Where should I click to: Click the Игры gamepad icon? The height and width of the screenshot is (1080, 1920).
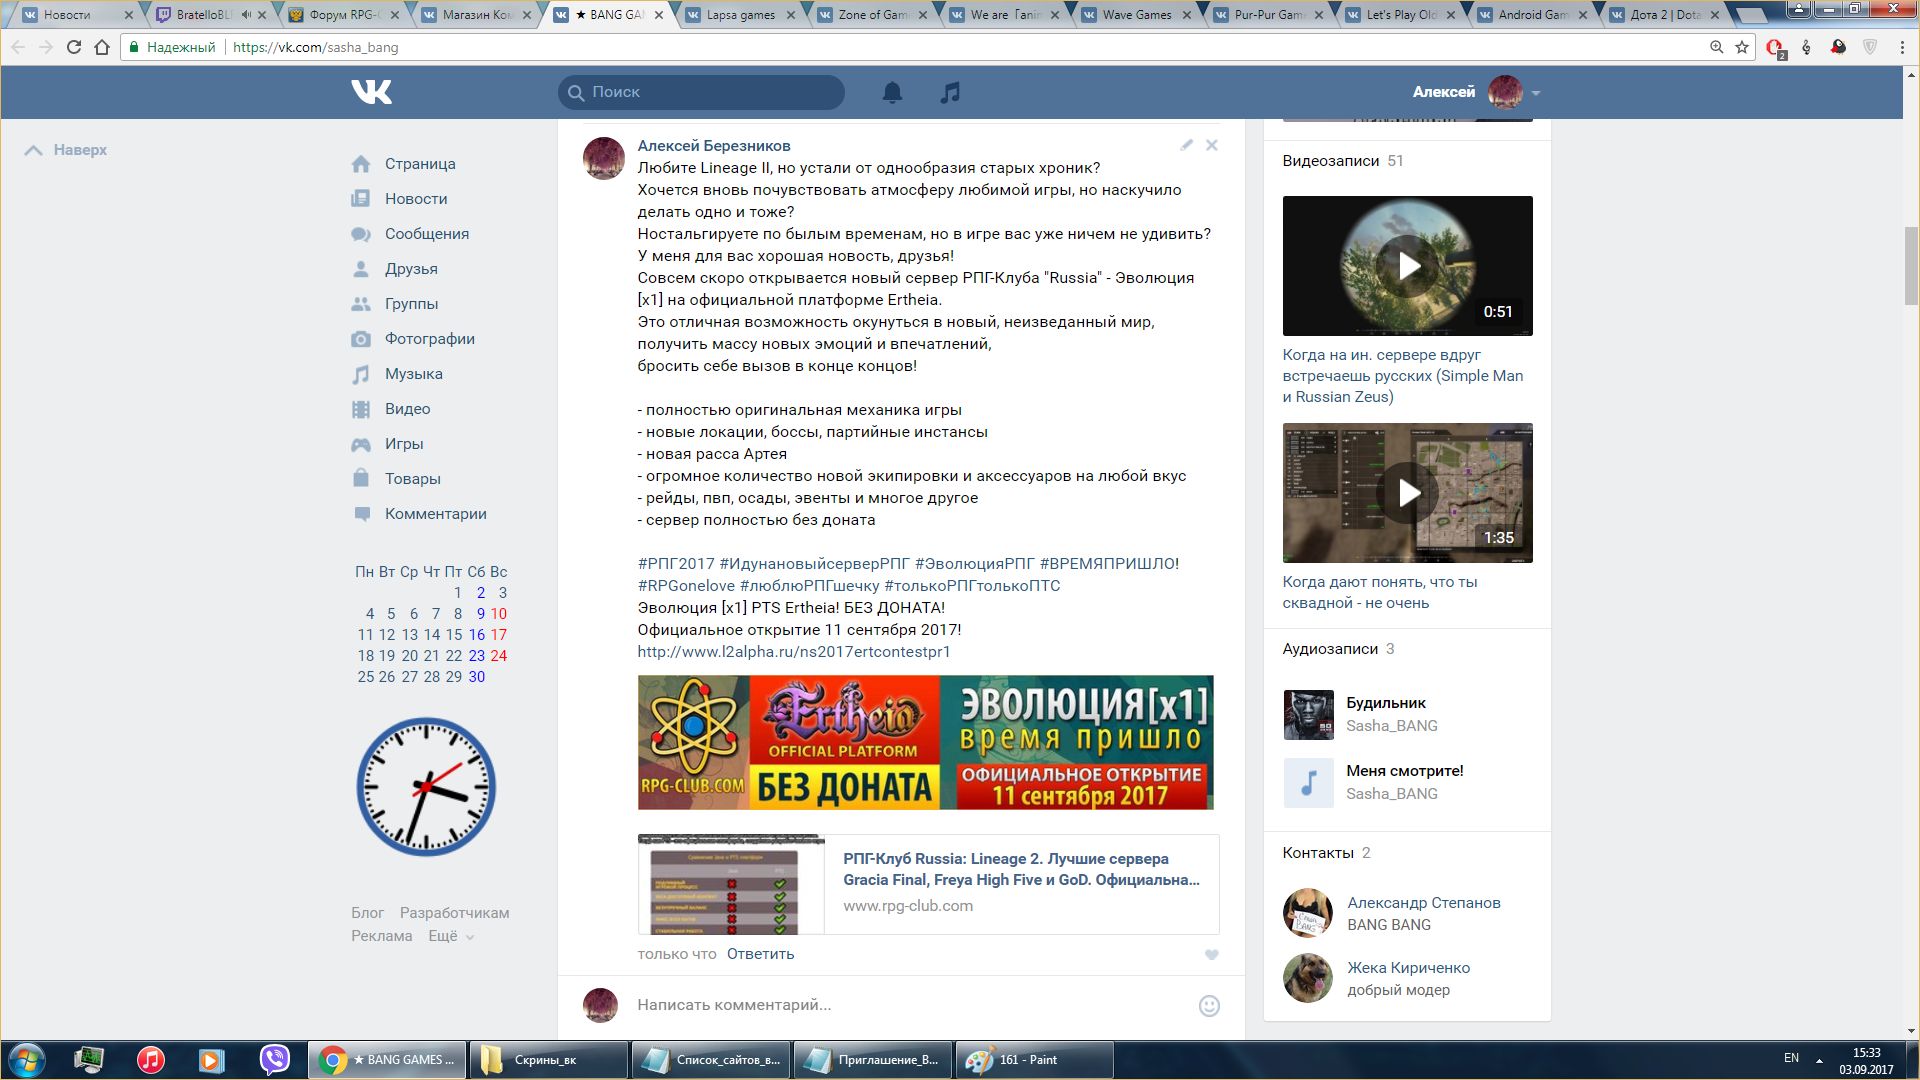361,444
